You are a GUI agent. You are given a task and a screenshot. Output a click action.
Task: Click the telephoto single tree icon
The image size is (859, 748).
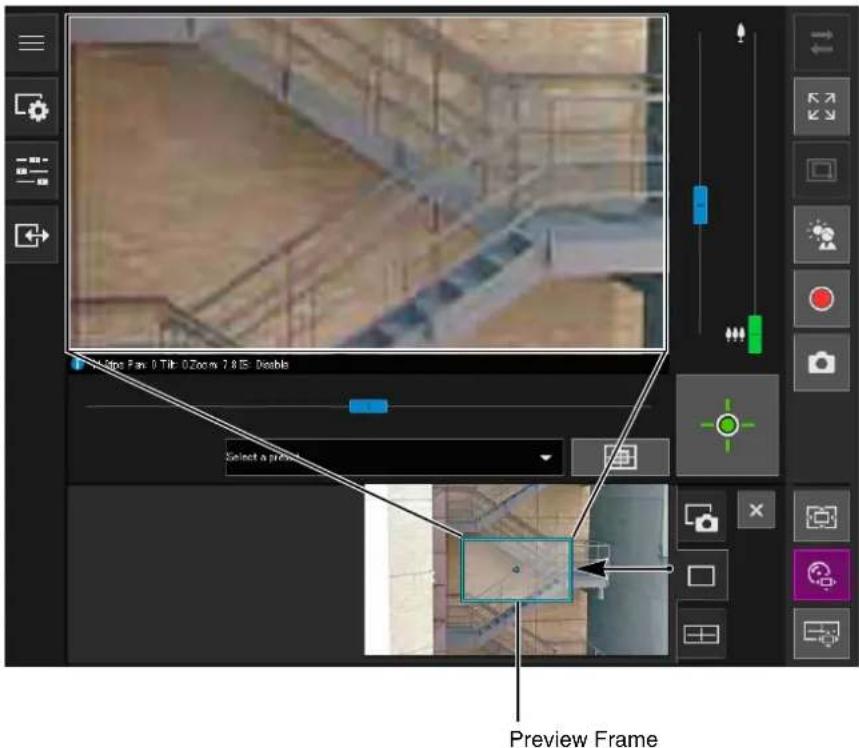(x=741, y=33)
